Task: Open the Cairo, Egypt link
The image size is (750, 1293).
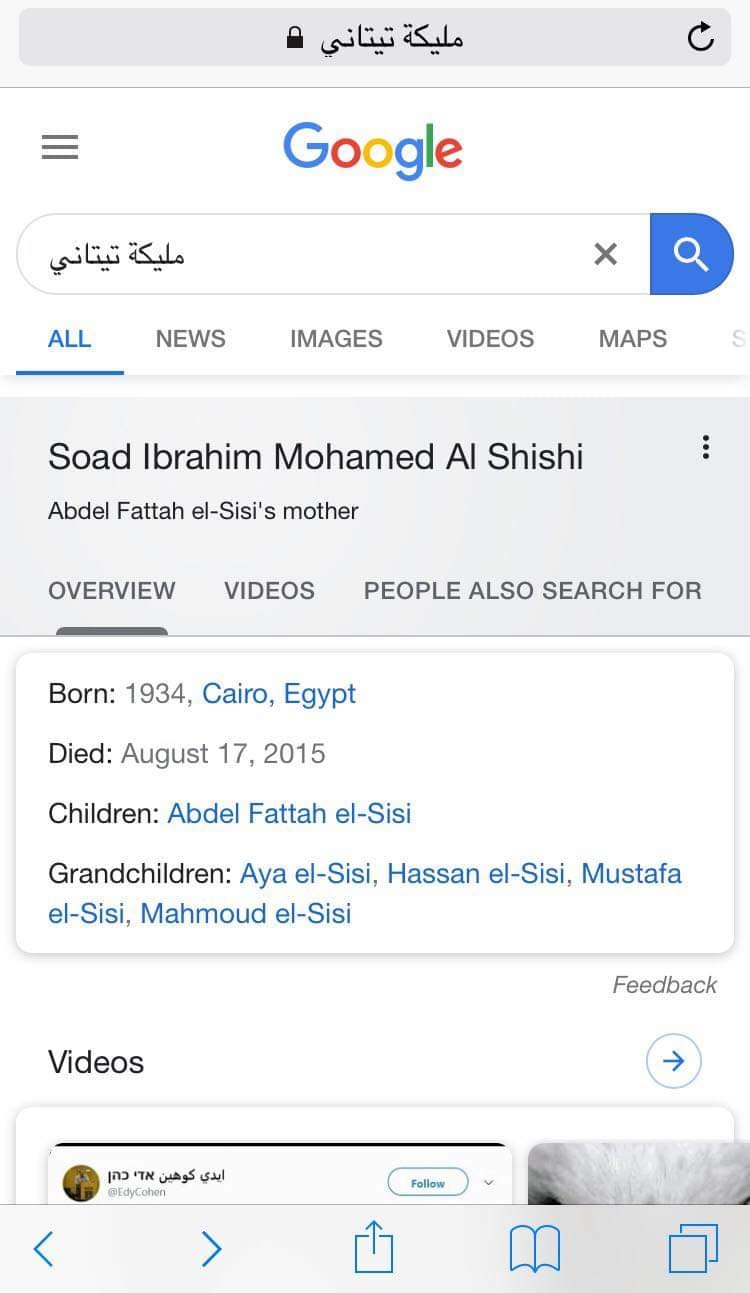Action: (279, 694)
